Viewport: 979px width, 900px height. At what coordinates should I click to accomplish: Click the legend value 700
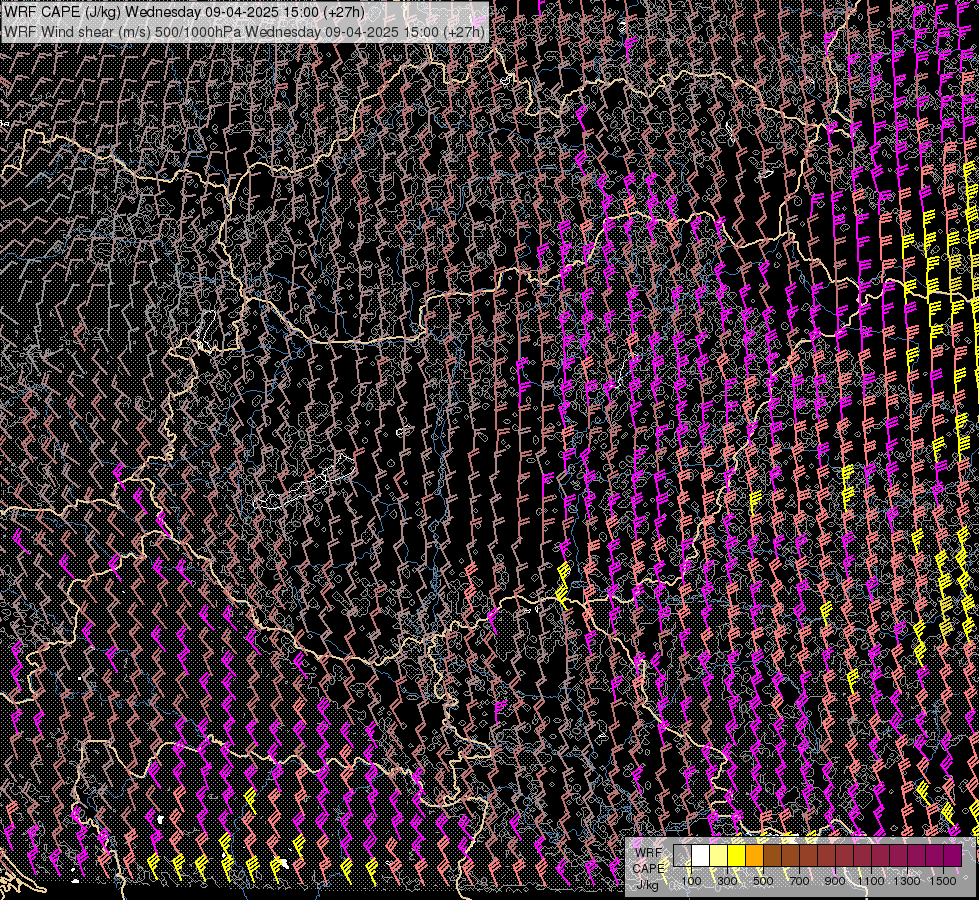pos(799,881)
